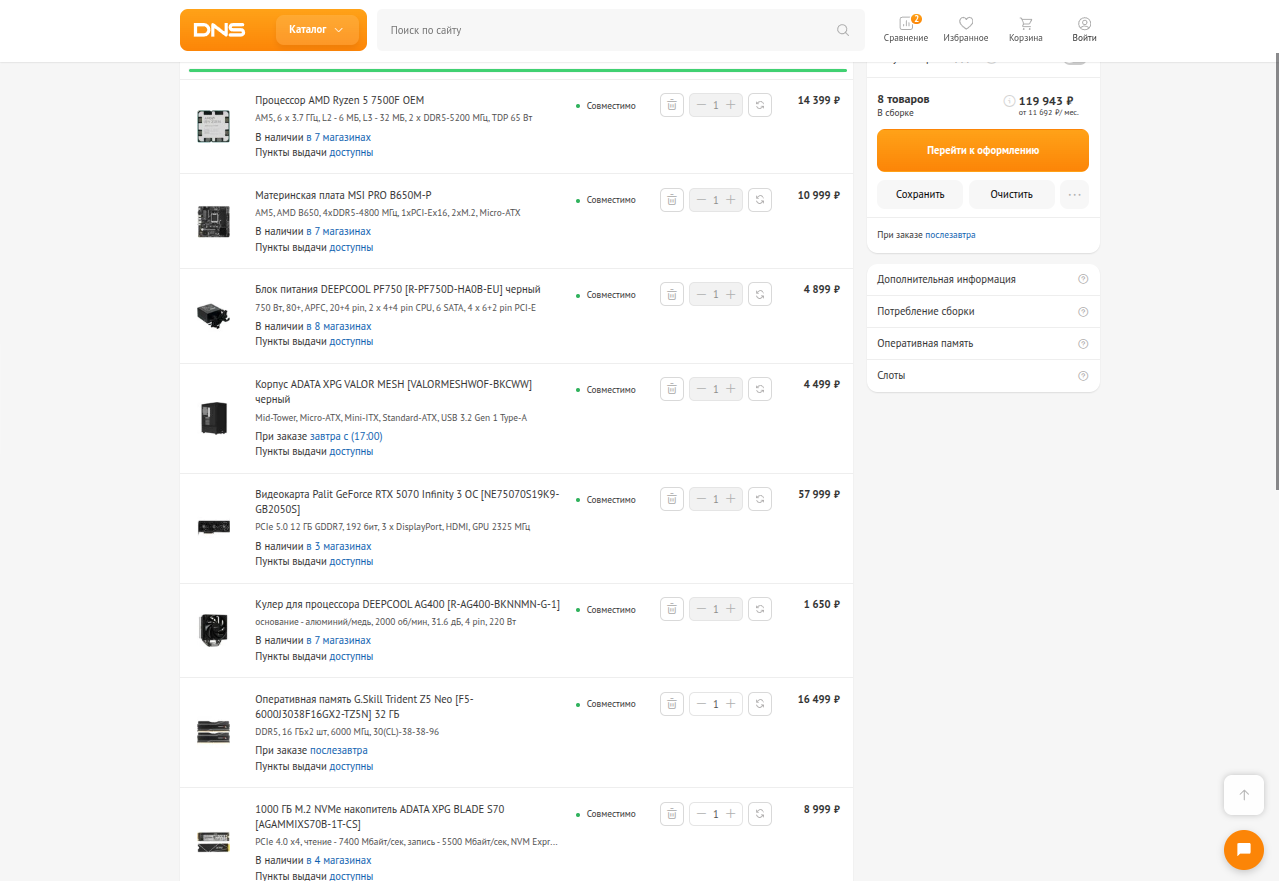Image resolution: width=1279 pixels, height=881 pixels.
Task: Click the search magnifier icon
Action: pyautogui.click(x=843, y=30)
